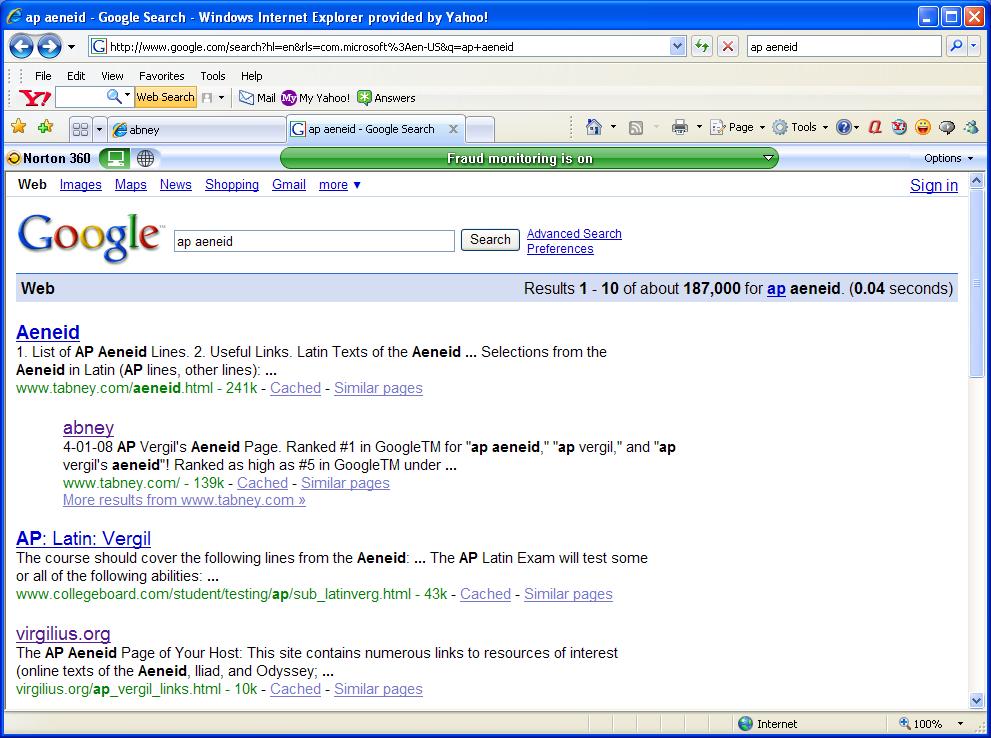
Task: Open the 'abney' indented result link
Action: (88, 428)
